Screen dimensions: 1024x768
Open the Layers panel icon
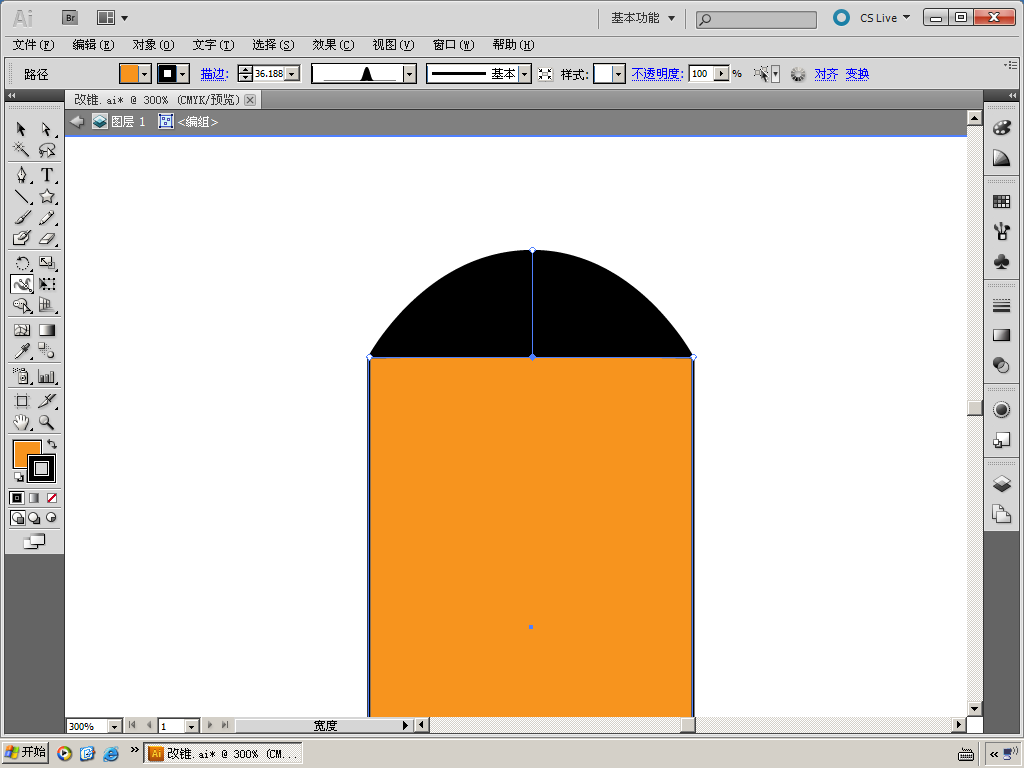(1001, 484)
